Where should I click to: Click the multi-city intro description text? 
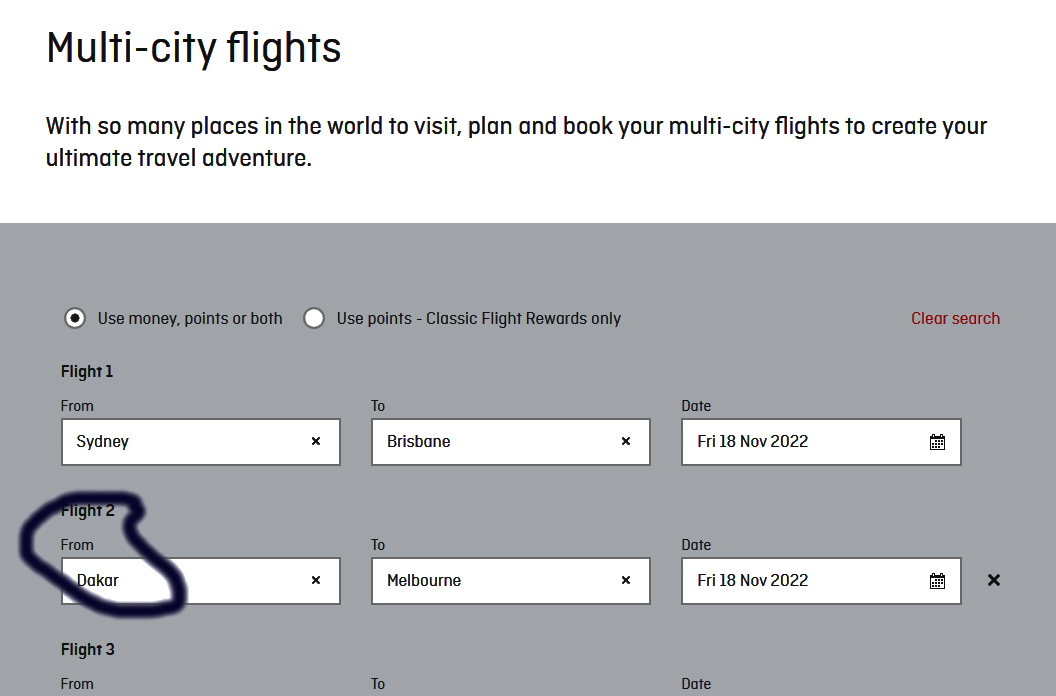pyautogui.click(x=516, y=142)
